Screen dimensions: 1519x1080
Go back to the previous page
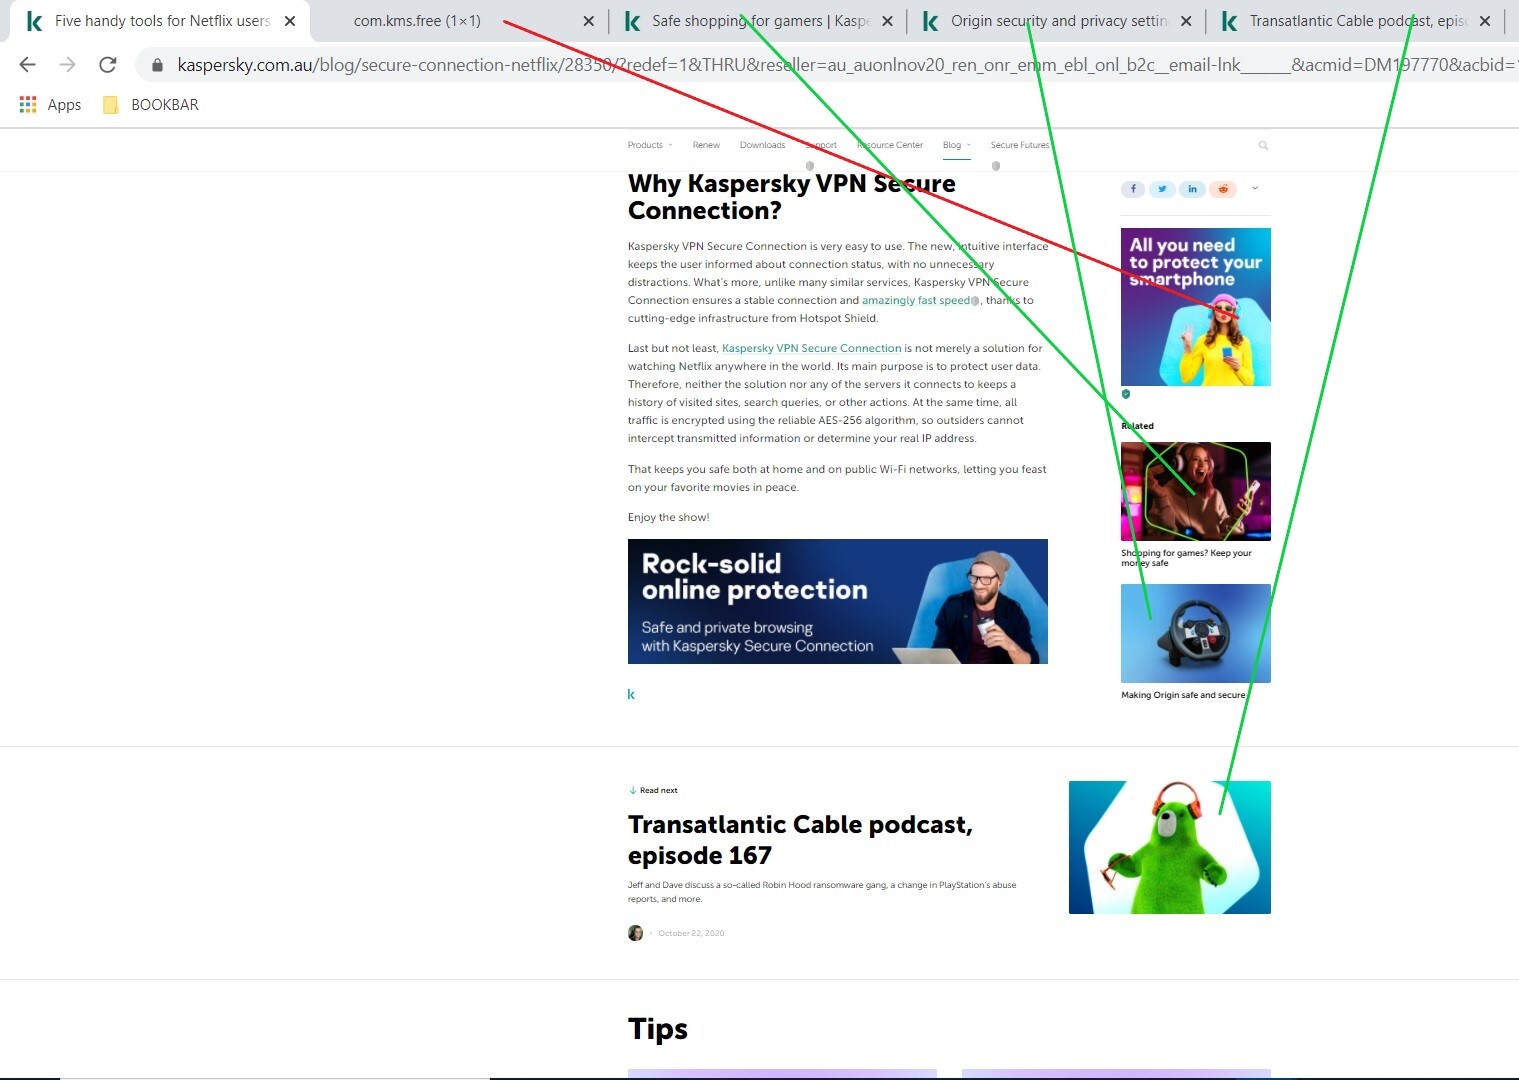point(28,65)
